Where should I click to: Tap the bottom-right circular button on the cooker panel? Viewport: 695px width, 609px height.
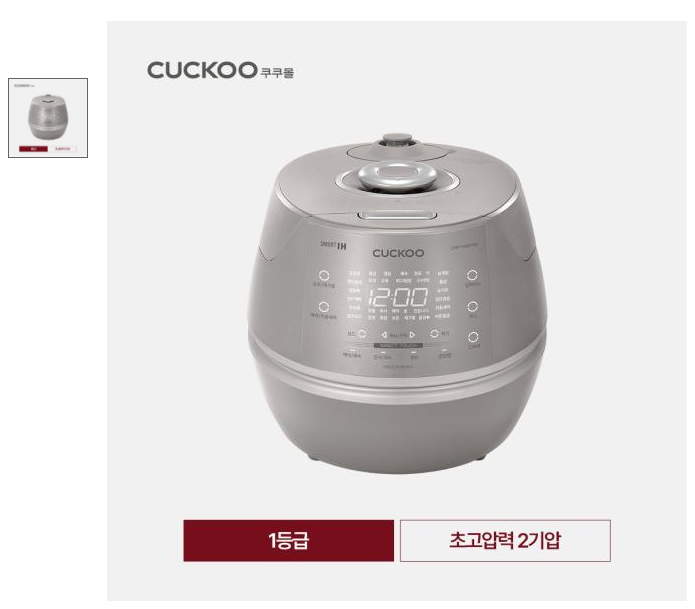pyautogui.click(x=473, y=336)
